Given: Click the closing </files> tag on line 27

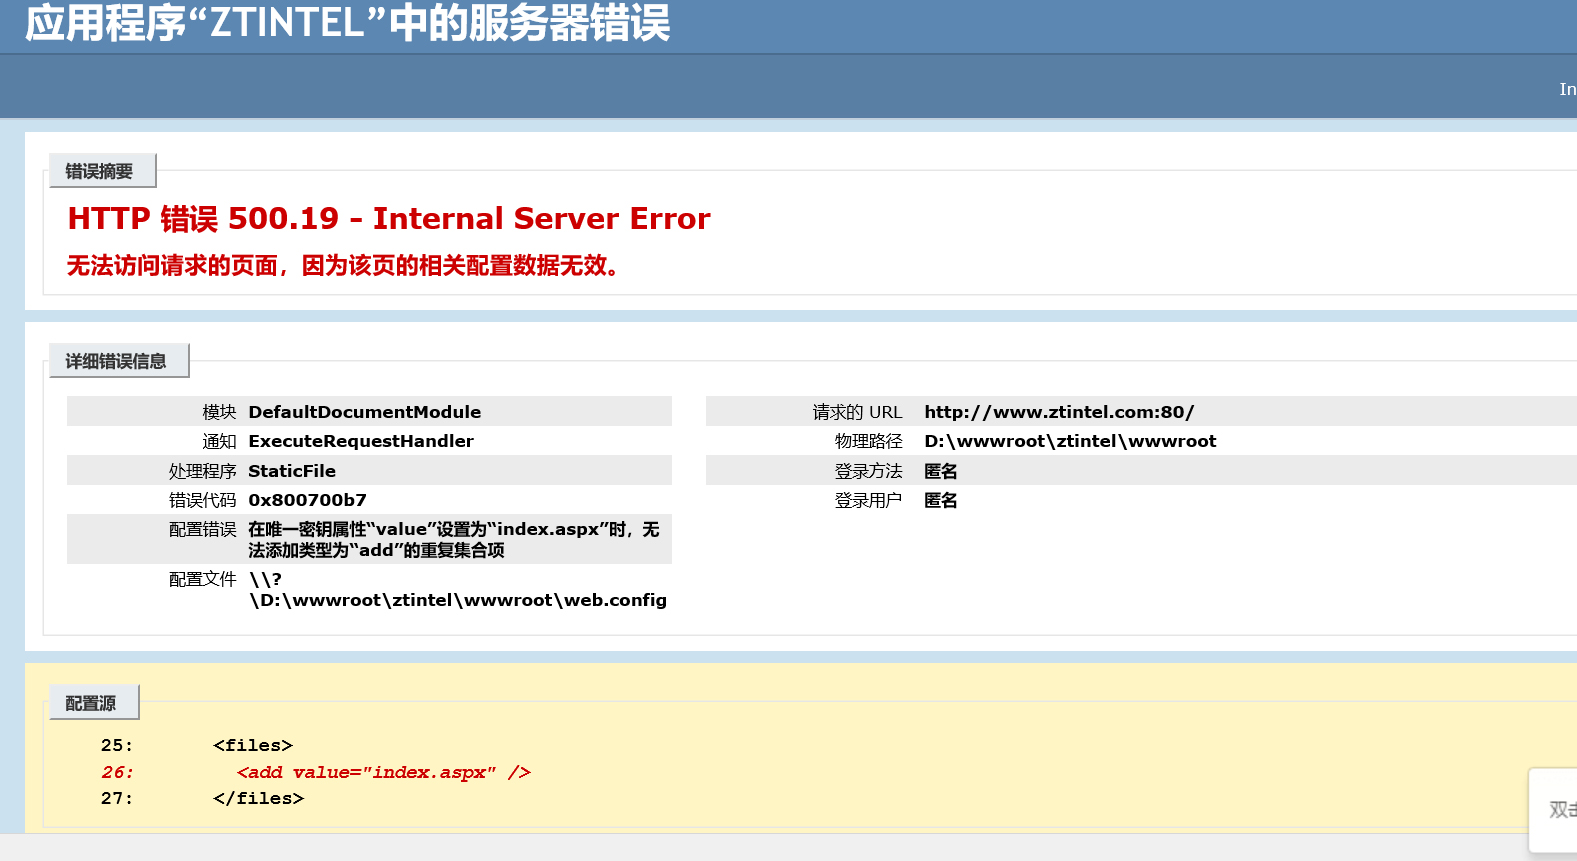Looking at the screenshot, I should pos(258,798).
